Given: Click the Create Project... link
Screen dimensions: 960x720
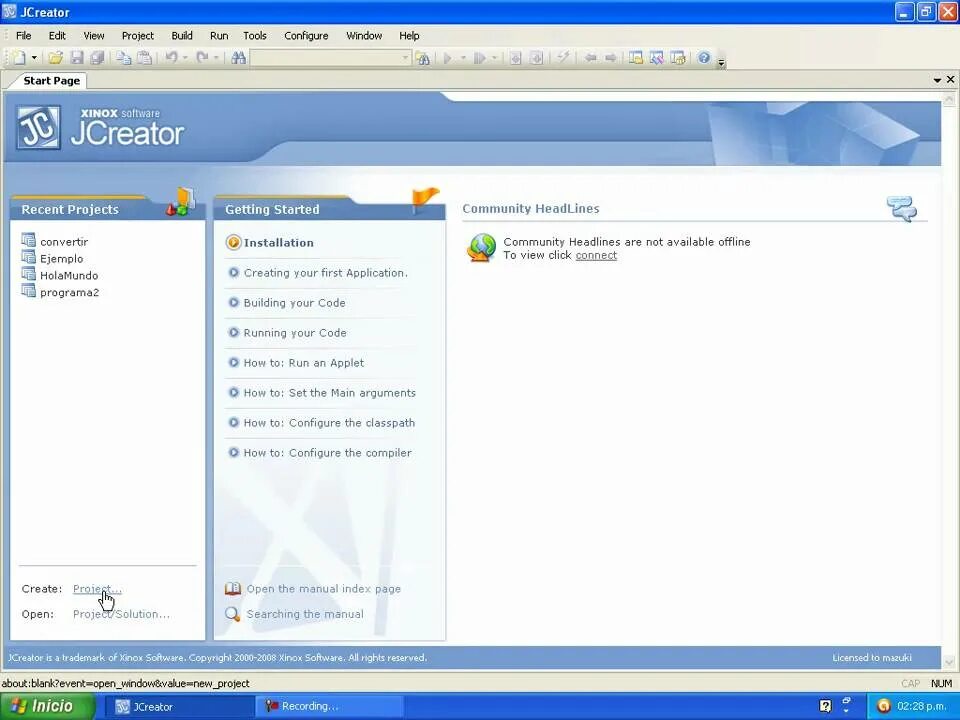Looking at the screenshot, I should (x=97, y=589).
